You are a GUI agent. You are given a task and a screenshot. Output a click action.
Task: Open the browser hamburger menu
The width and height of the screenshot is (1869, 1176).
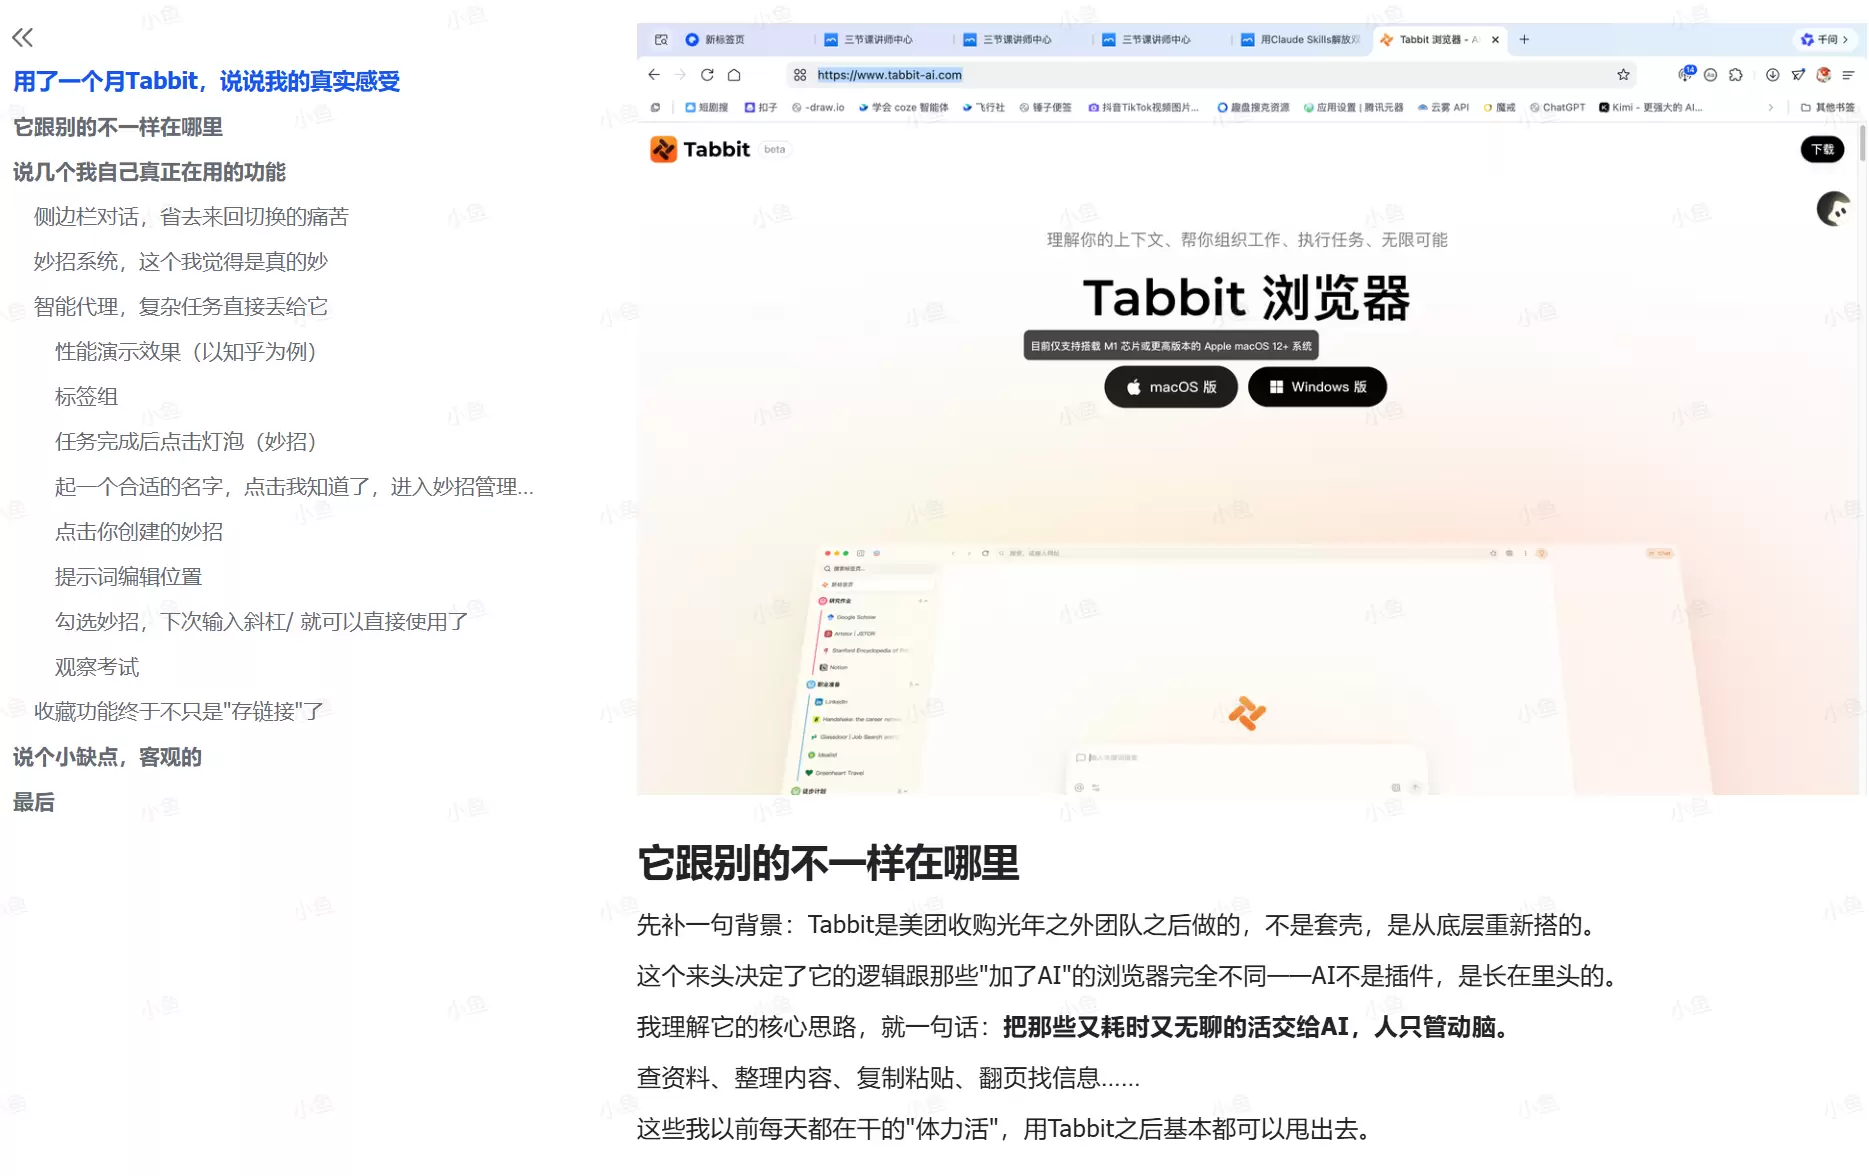click(1849, 75)
